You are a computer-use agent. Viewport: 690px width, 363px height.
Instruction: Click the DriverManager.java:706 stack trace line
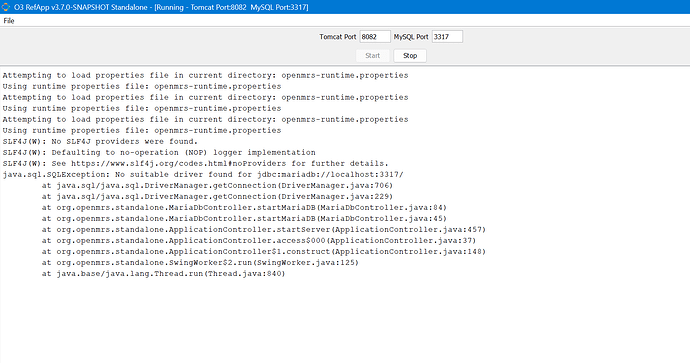click(217, 185)
